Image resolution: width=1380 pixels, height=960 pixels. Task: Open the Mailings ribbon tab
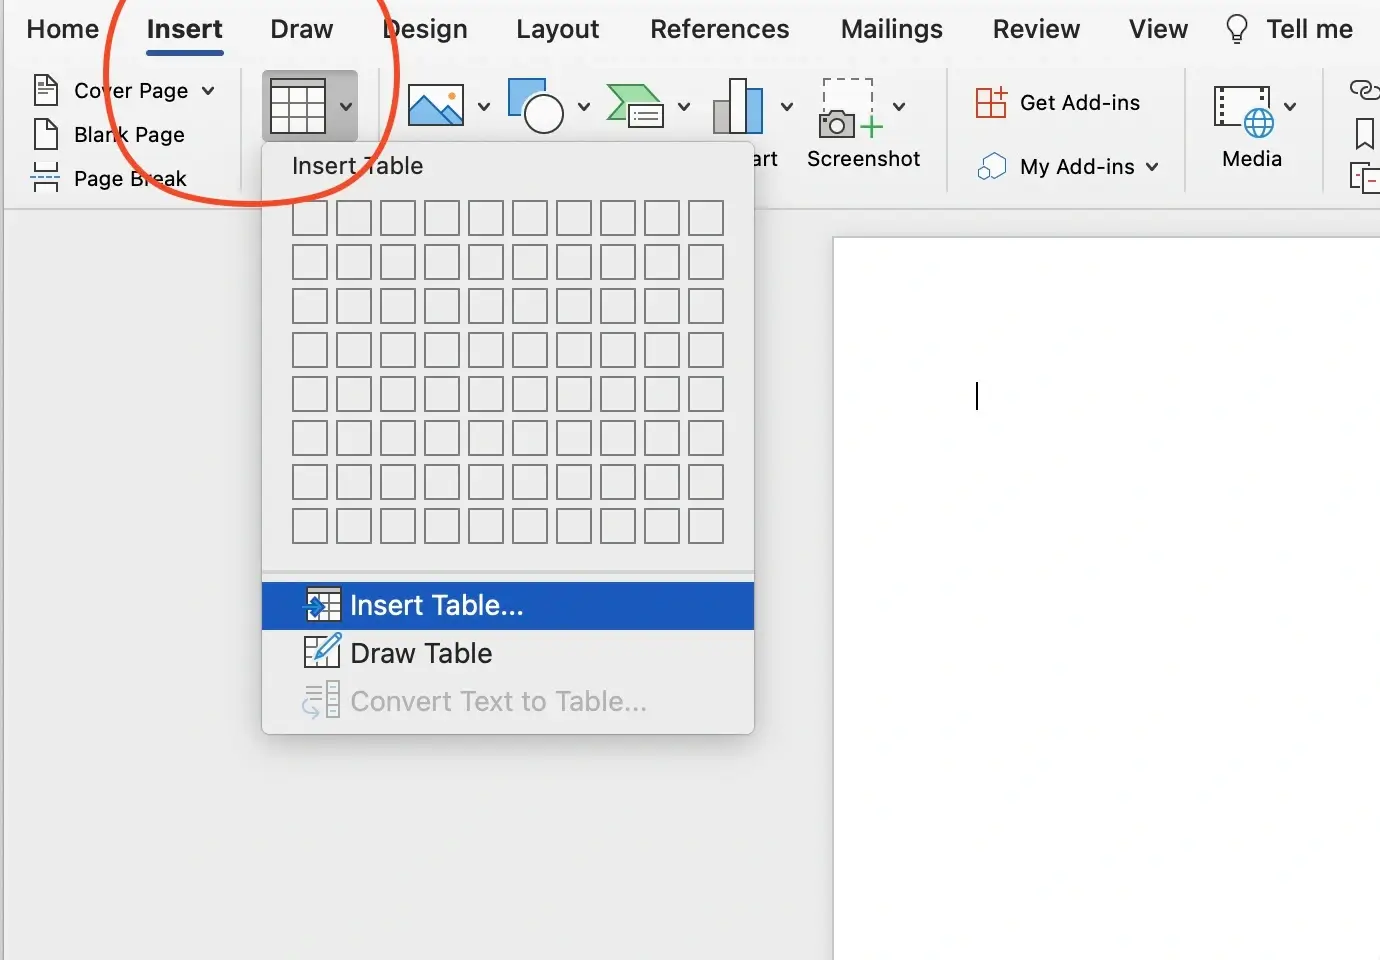coord(890,29)
